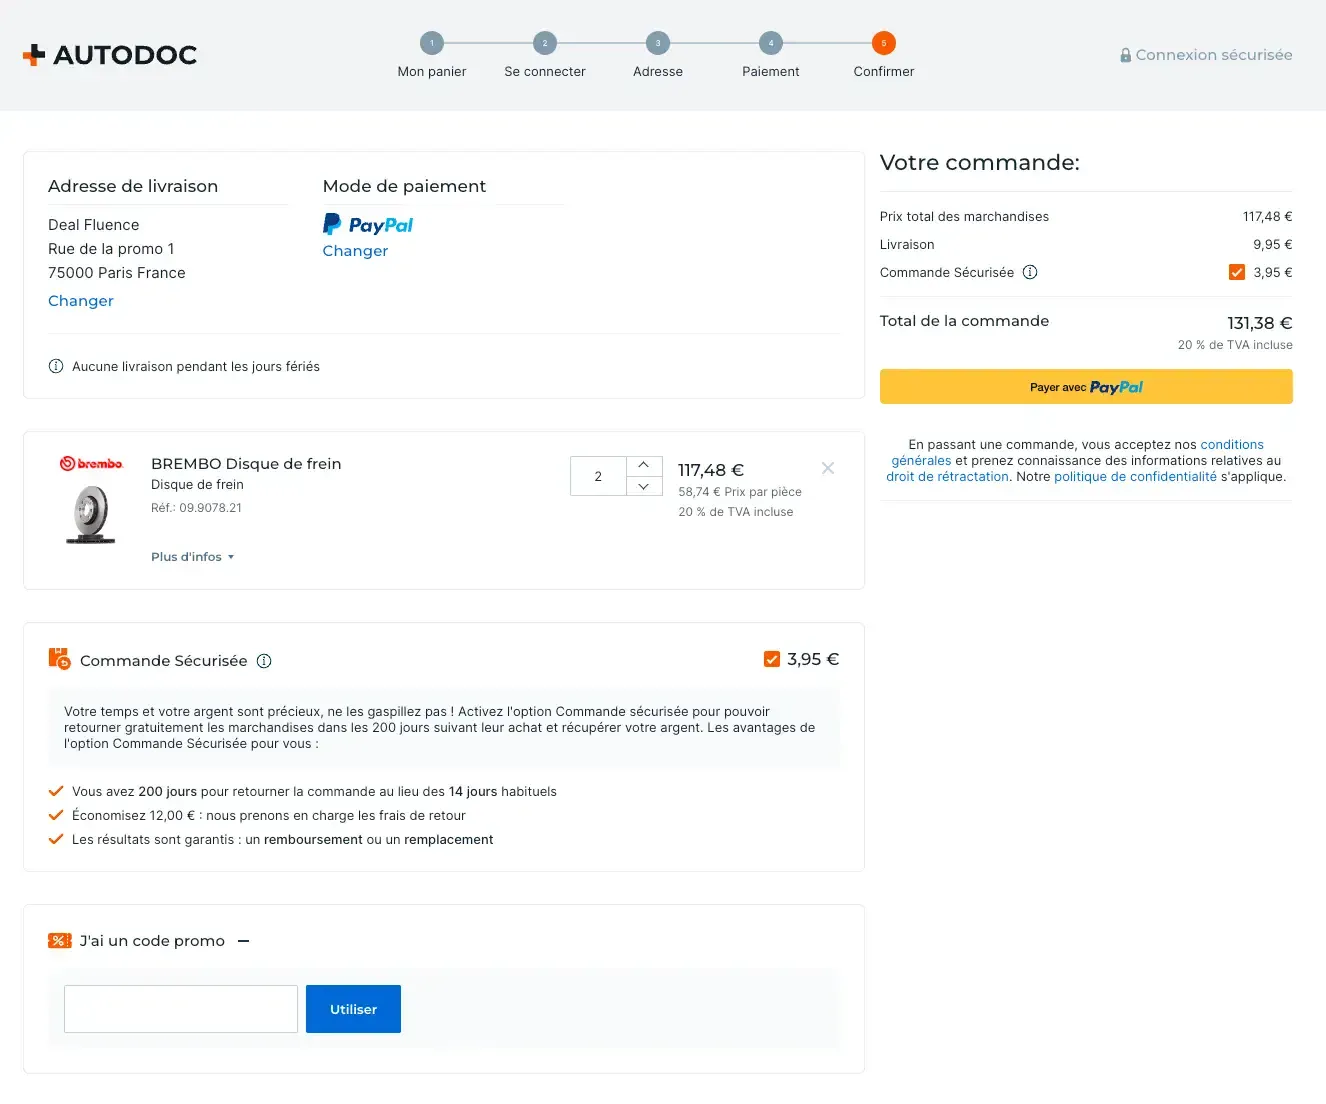
Task: Click the Paiement step label
Action: pos(771,71)
